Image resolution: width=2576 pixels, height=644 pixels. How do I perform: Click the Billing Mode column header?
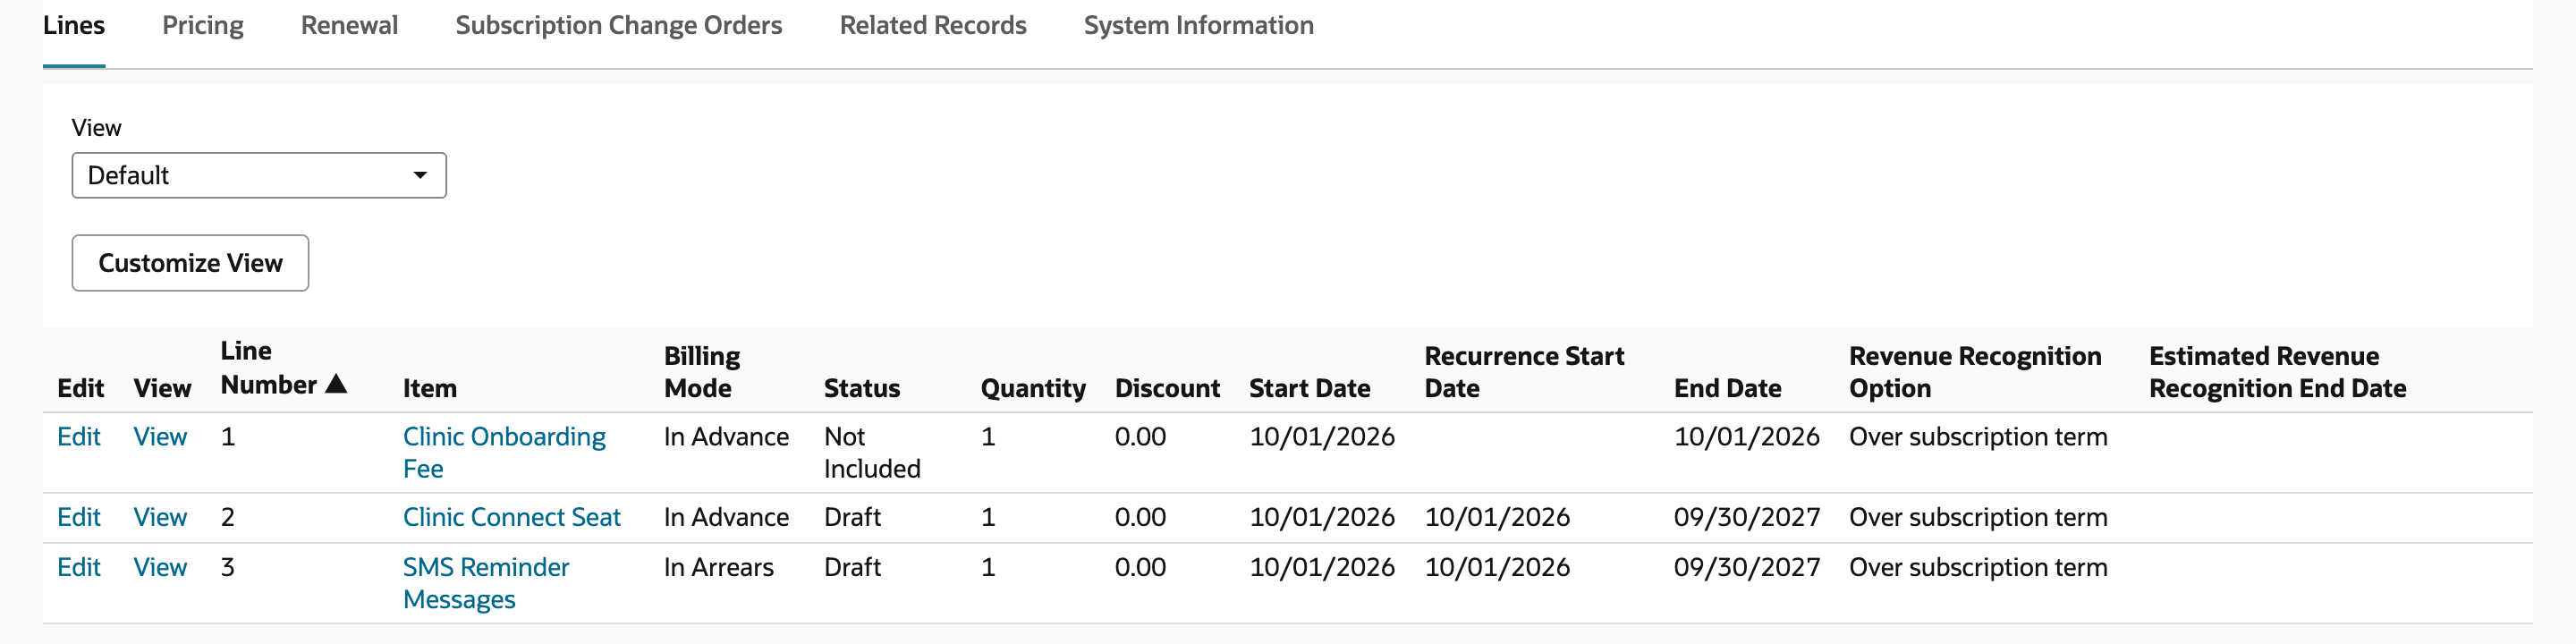click(702, 372)
